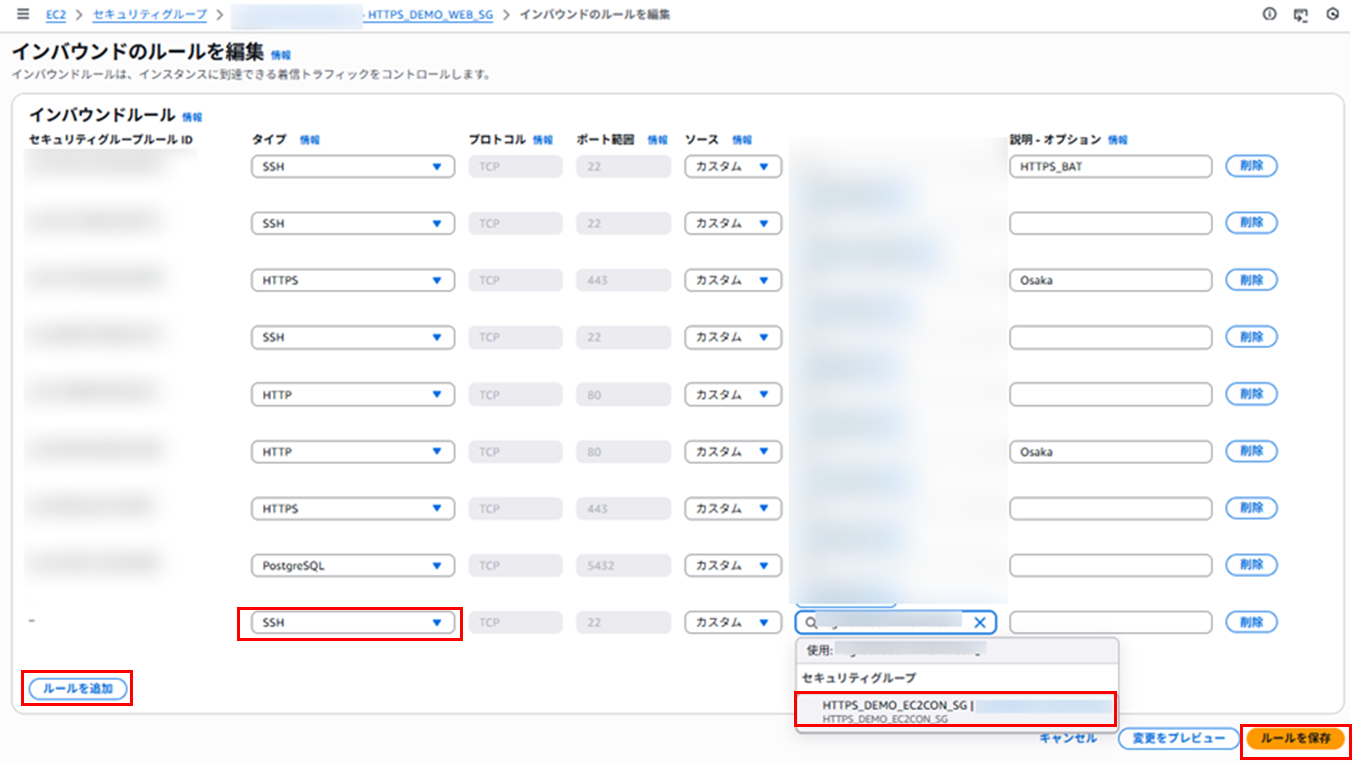Click the magnifier icon in source search field
This screenshot has height=764, width=1352.
(811, 623)
